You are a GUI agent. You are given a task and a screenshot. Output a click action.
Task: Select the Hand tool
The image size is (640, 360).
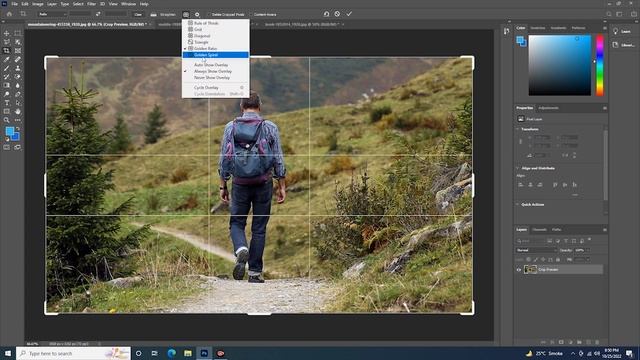(18, 111)
